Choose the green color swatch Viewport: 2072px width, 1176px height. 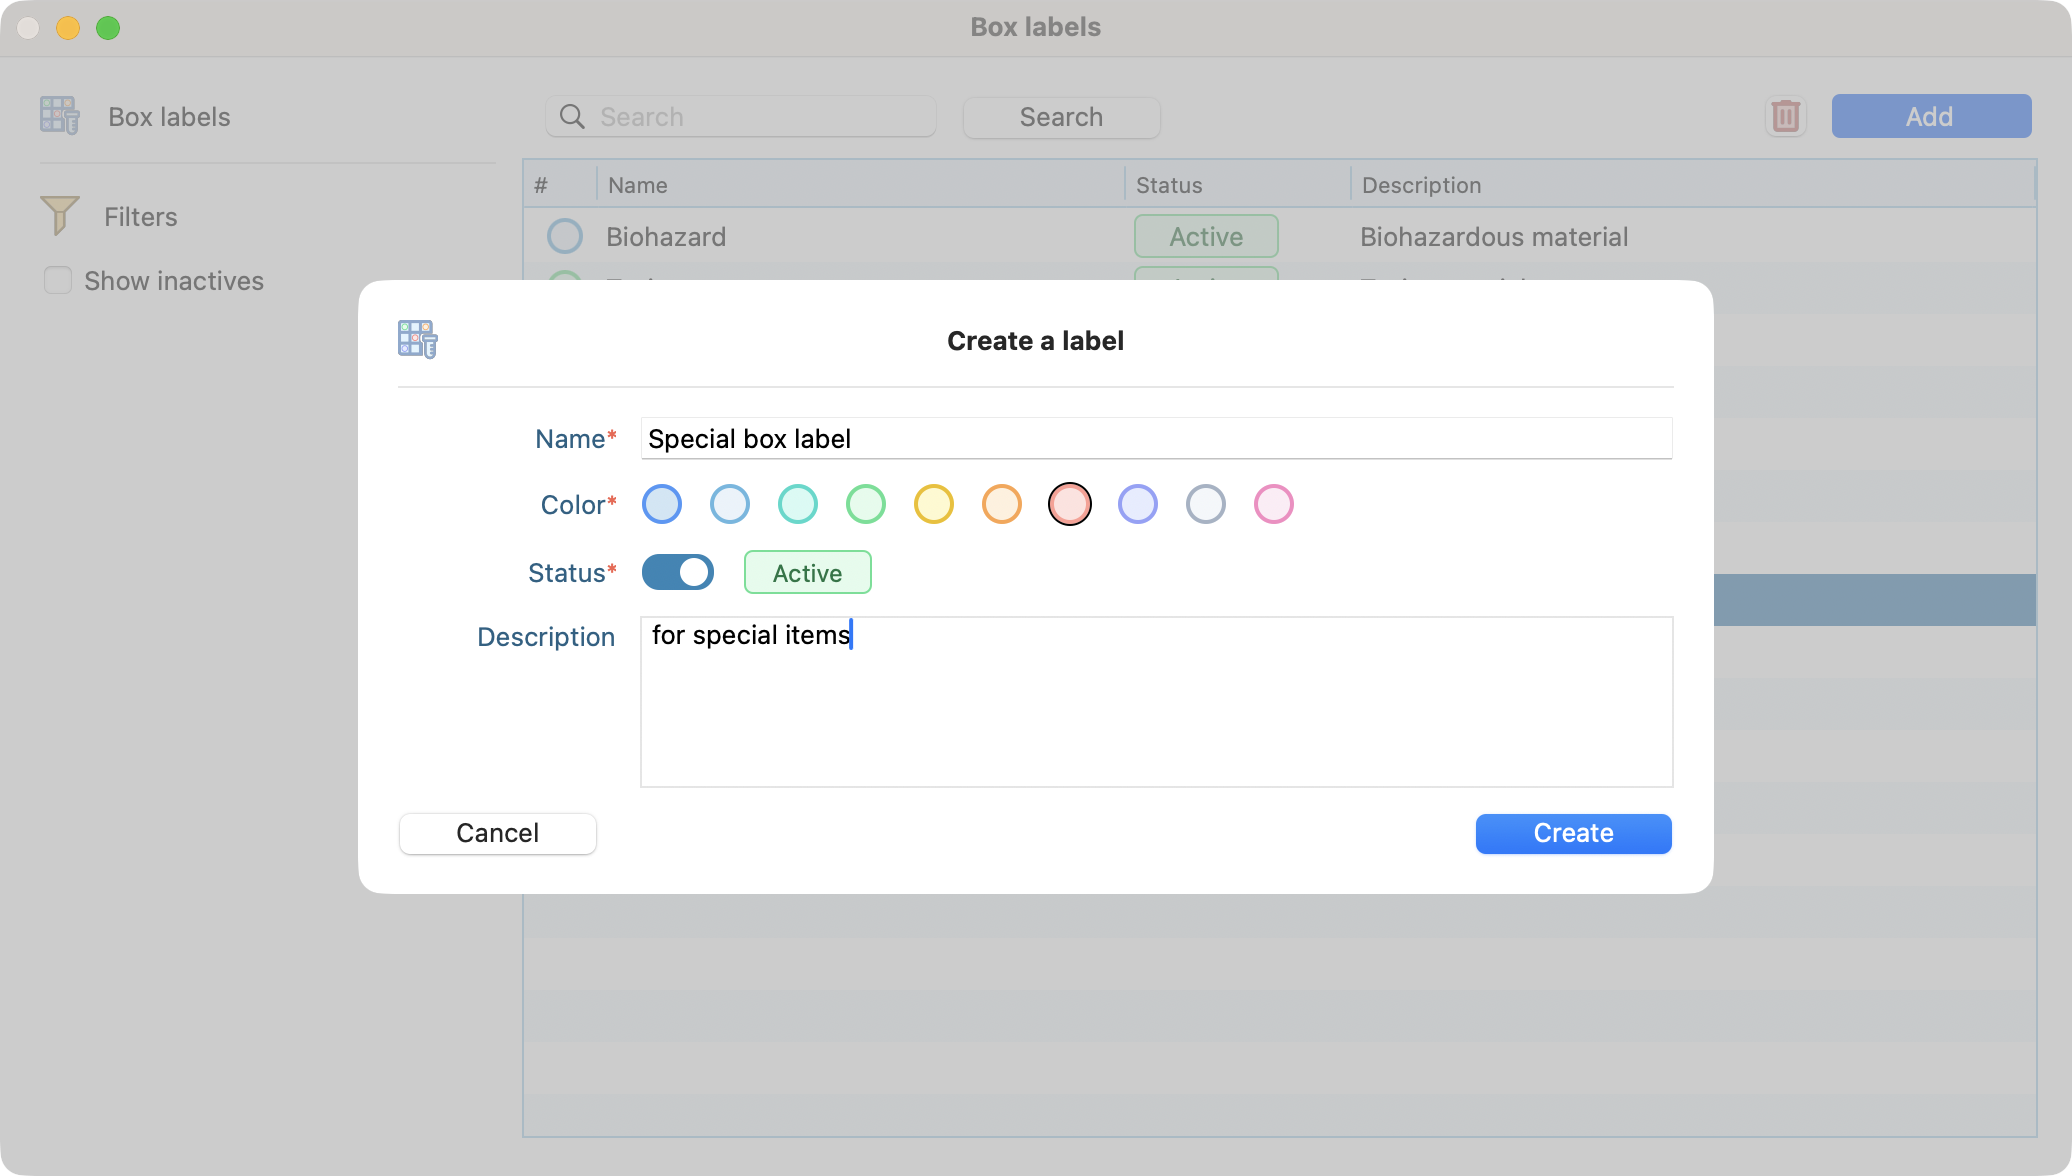[865, 505]
